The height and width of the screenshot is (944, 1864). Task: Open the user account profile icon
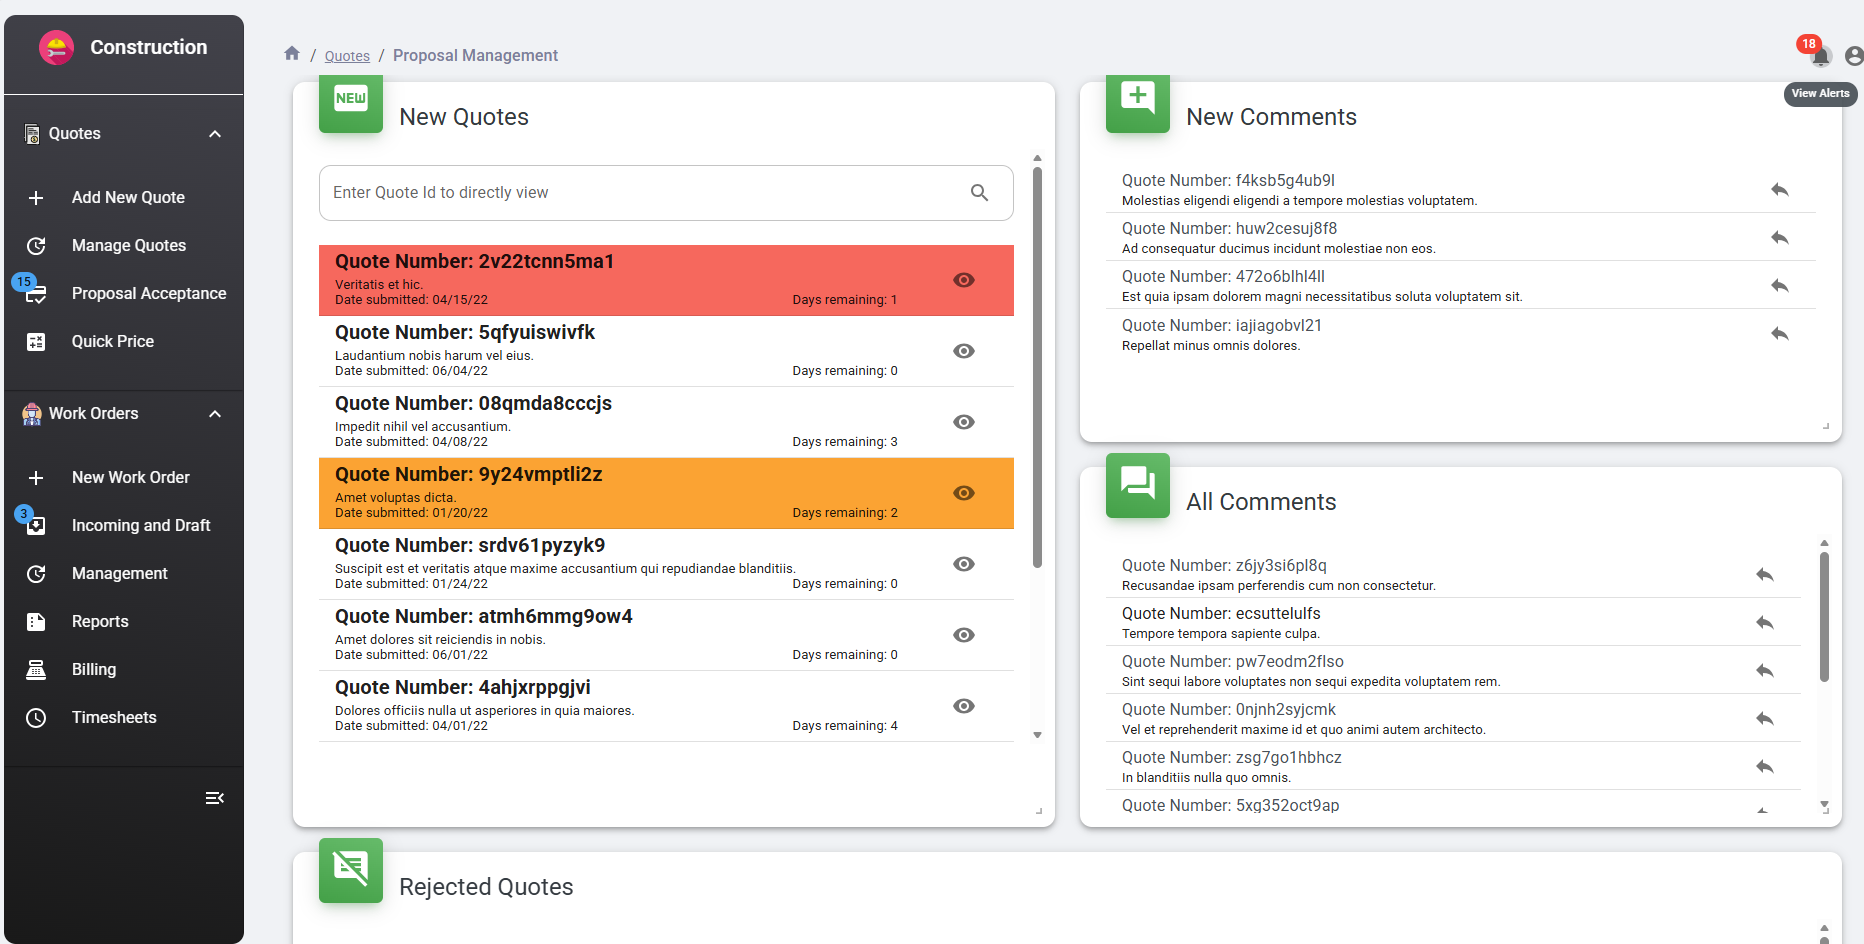1853,56
